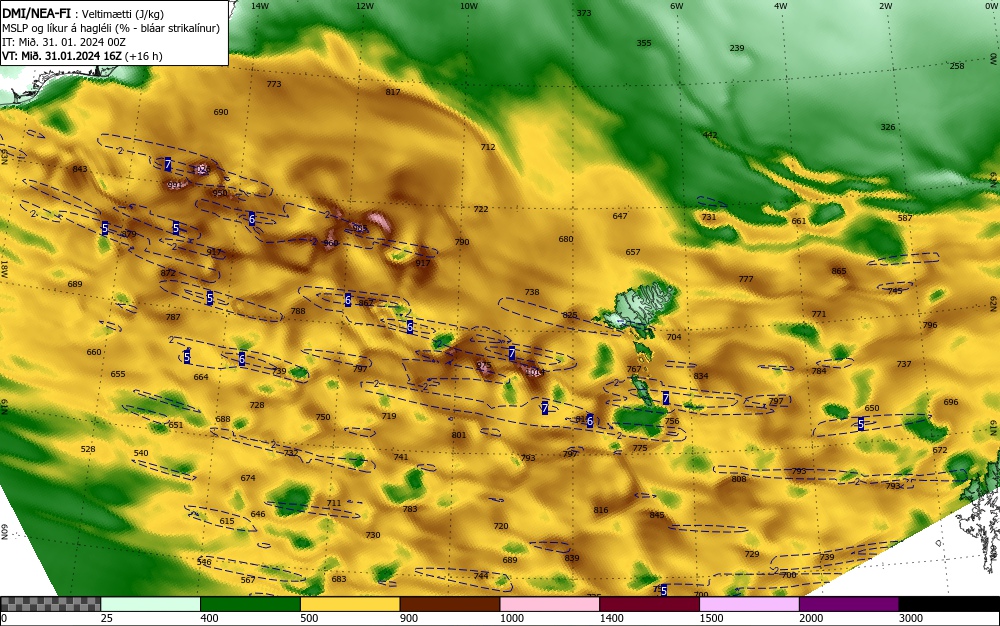Click the map value '839'
The width and height of the screenshot is (1000, 626).
tap(571, 558)
